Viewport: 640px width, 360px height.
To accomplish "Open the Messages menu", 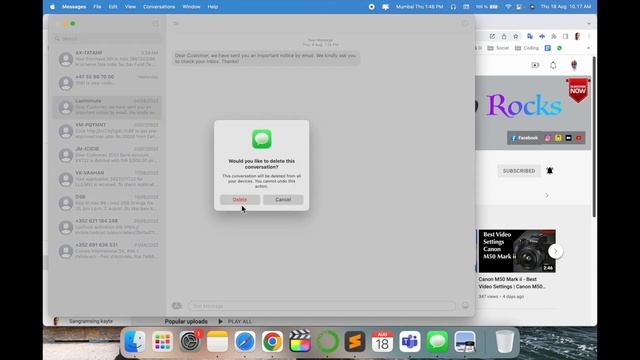I will (74, 7).
